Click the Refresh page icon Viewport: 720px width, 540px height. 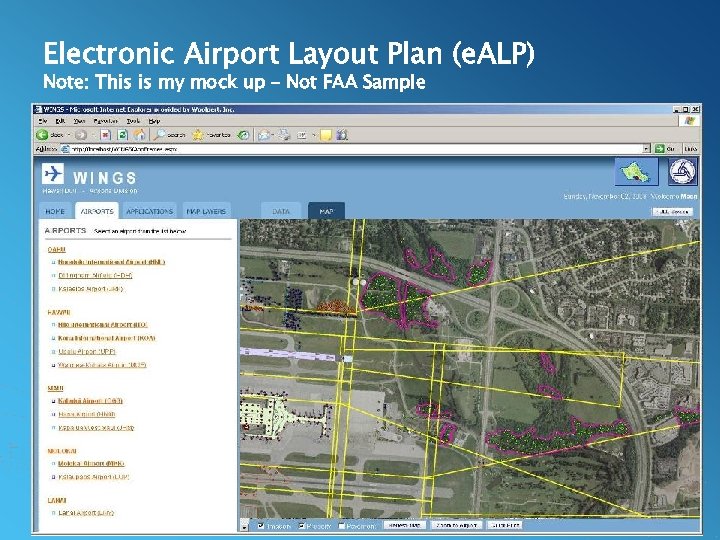coord(122,135)
